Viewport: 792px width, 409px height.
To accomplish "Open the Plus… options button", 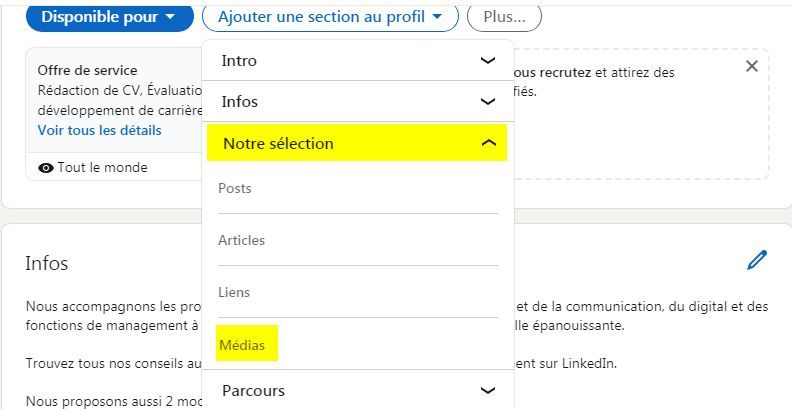I will pyautogui.click(x=504, y=17).
